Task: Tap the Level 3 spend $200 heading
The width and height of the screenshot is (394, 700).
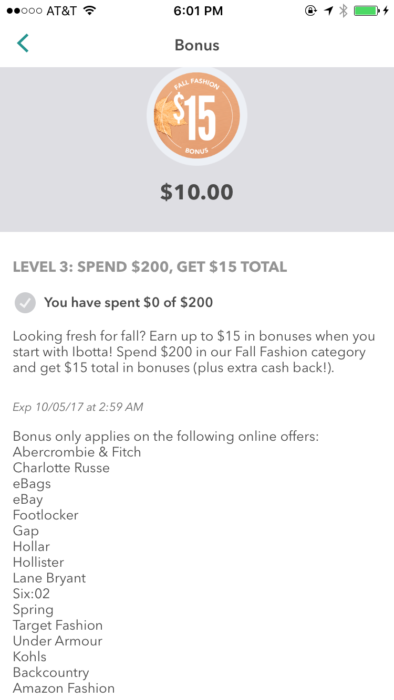Action: 150,267
